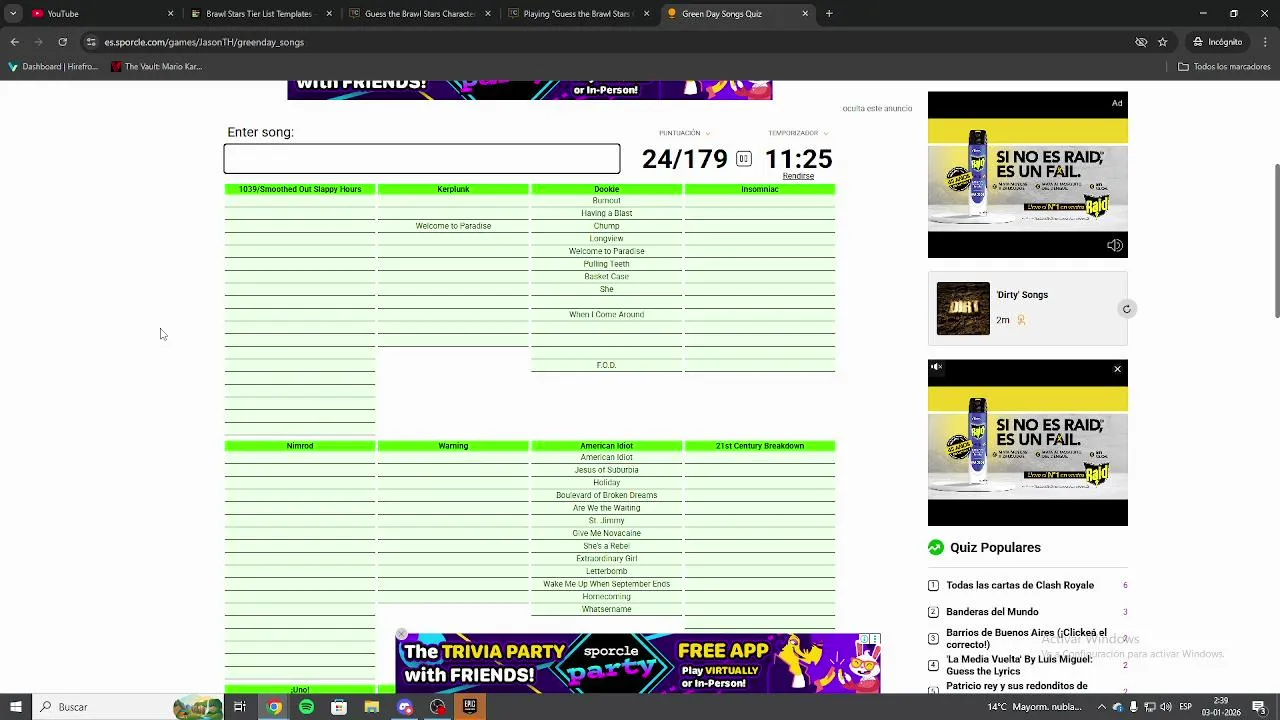This screenshot has height=720, width=1280.
Task: Click the address bar URL
Action: (x=204, y=42)
